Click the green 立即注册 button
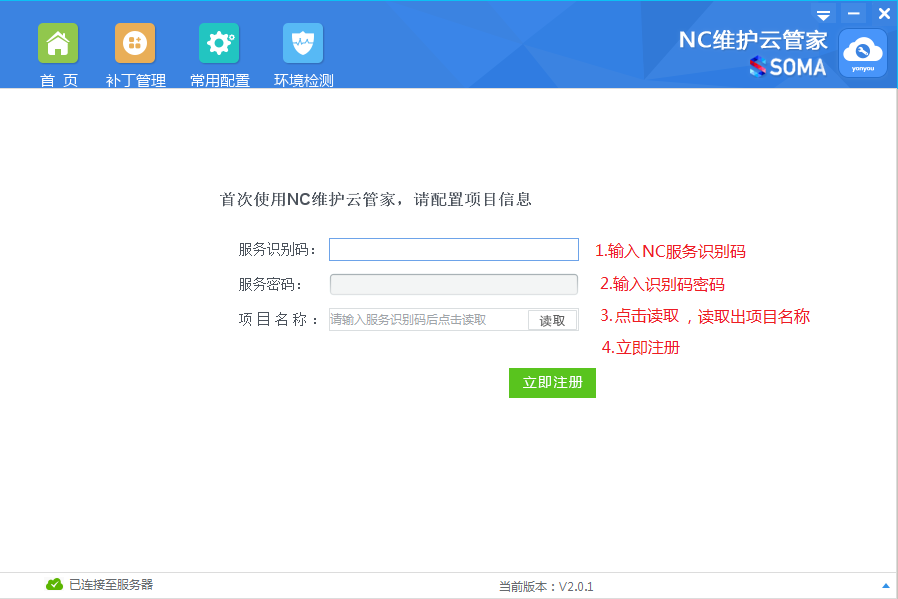The height and width of the screenshot is (599, 898). click(x=552, y=383)
